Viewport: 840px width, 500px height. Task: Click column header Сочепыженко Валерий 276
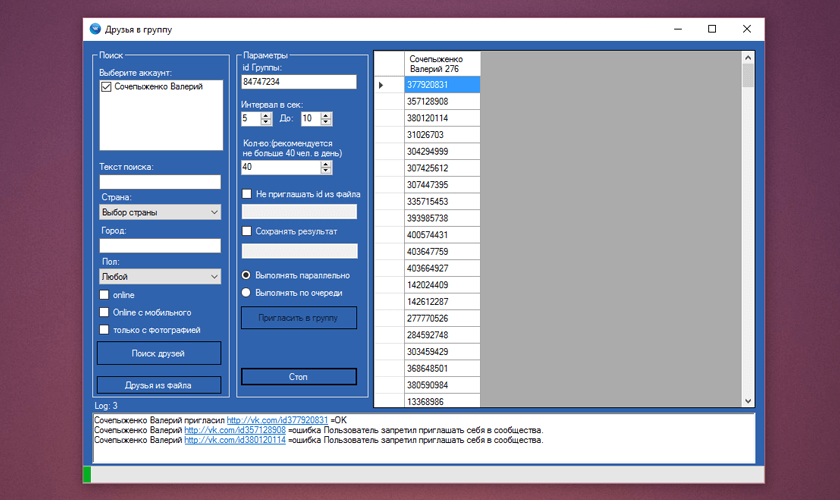(x=442, y=64)
